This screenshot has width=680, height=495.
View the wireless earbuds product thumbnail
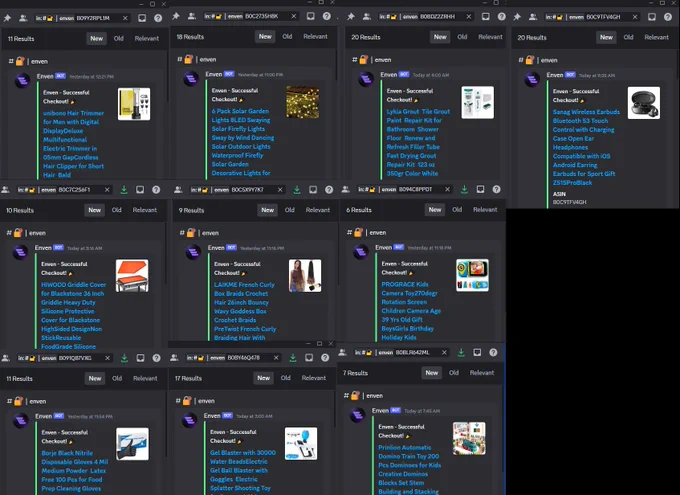point(644,103)
